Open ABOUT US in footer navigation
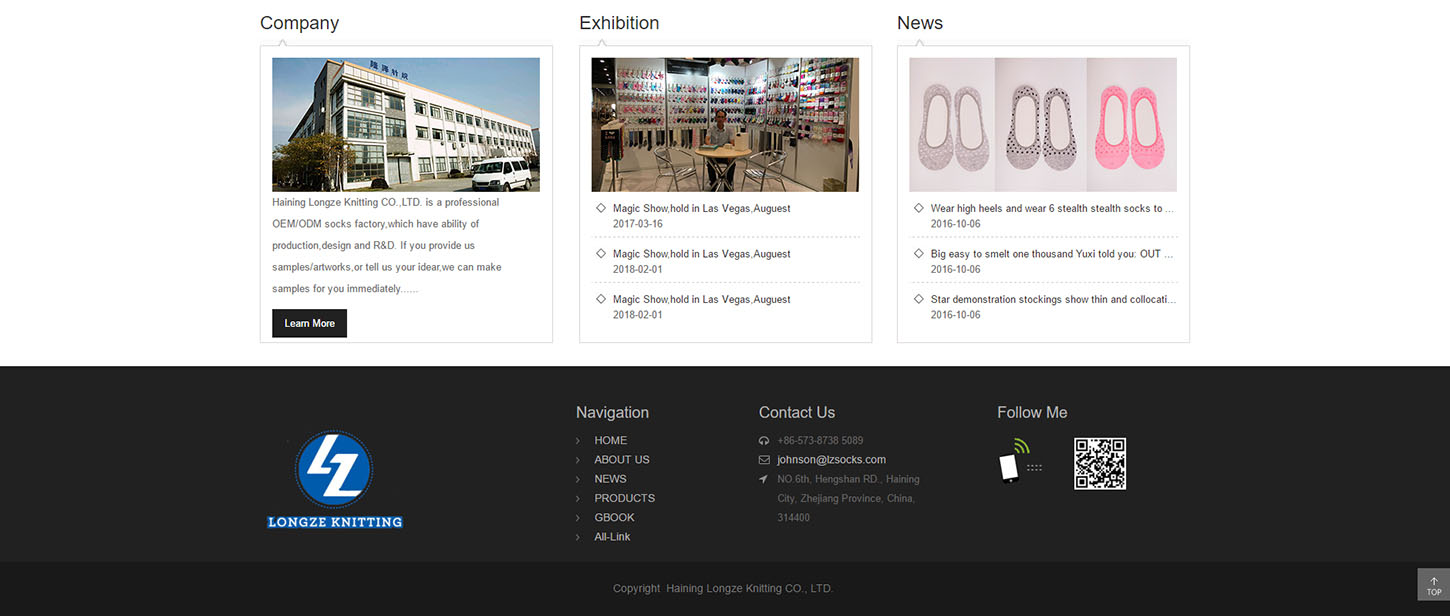 tap(621, 460)
